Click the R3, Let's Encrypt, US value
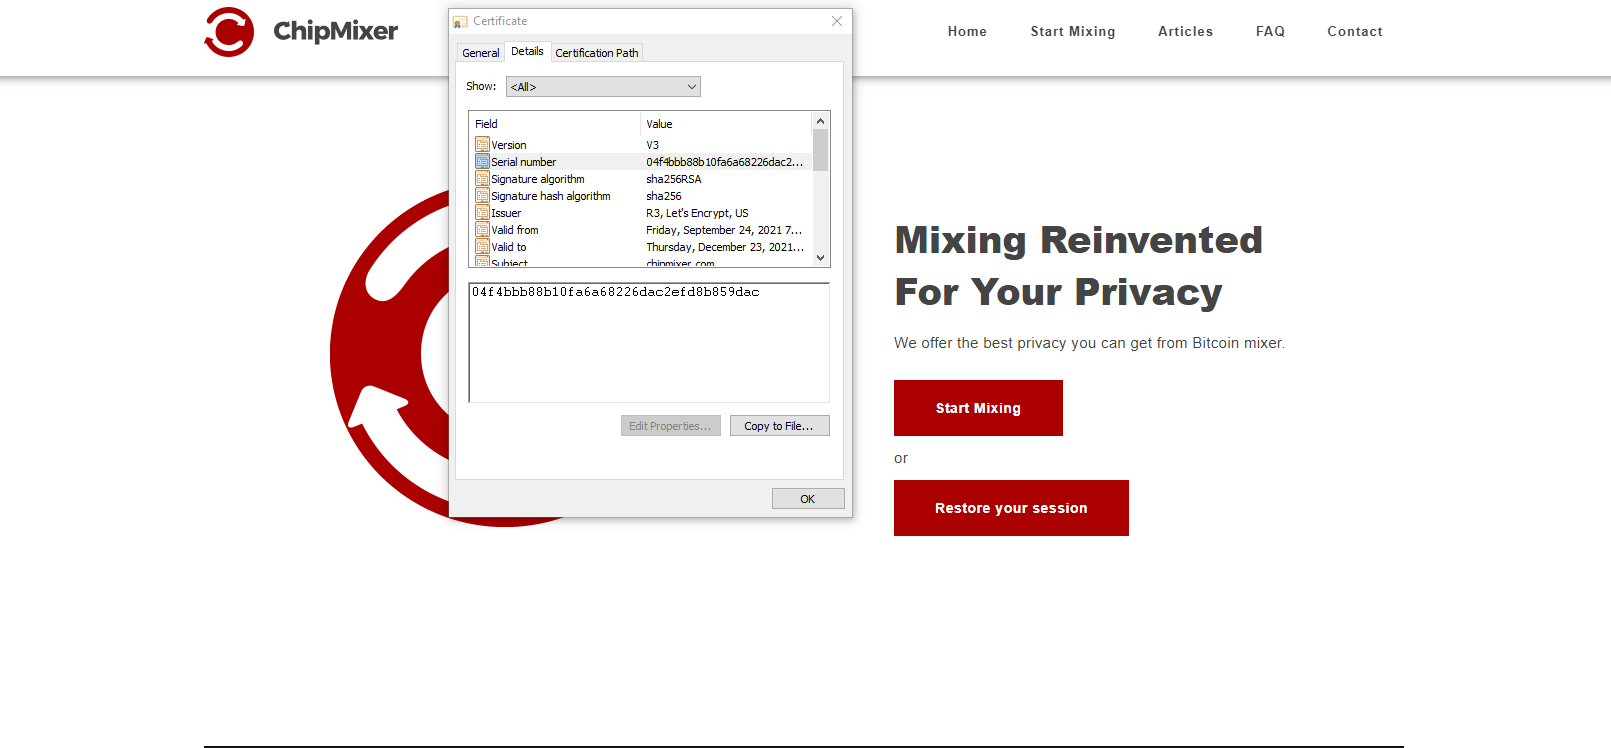Image resolution: width=1611 pixels, height=748 pixels. 697,213
